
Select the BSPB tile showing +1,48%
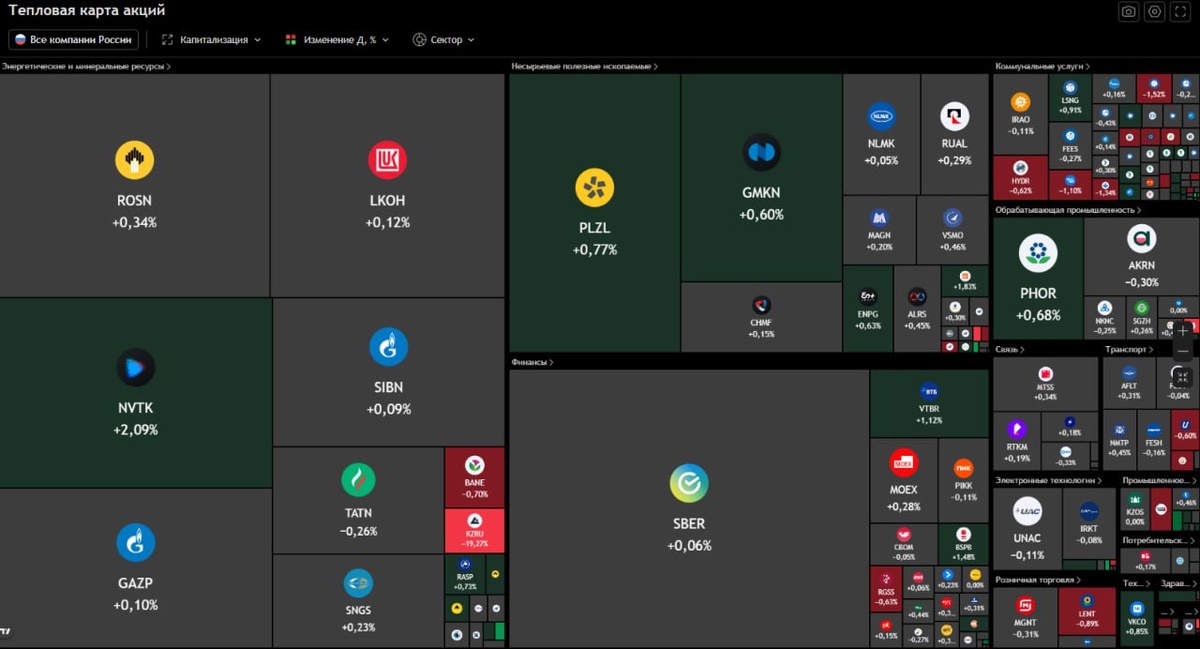(x=964, y=543)
